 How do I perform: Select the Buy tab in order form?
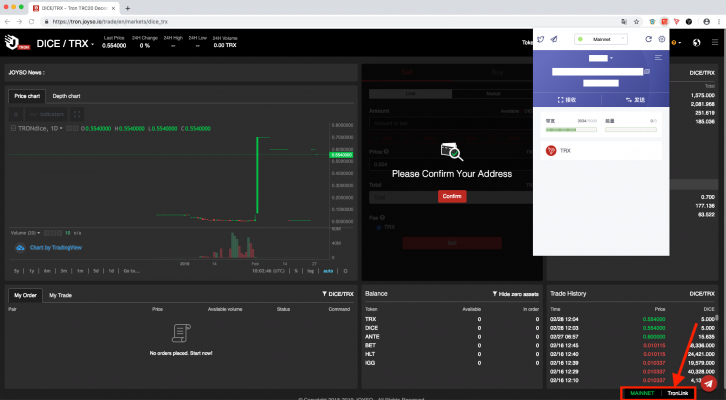(497, 72)
